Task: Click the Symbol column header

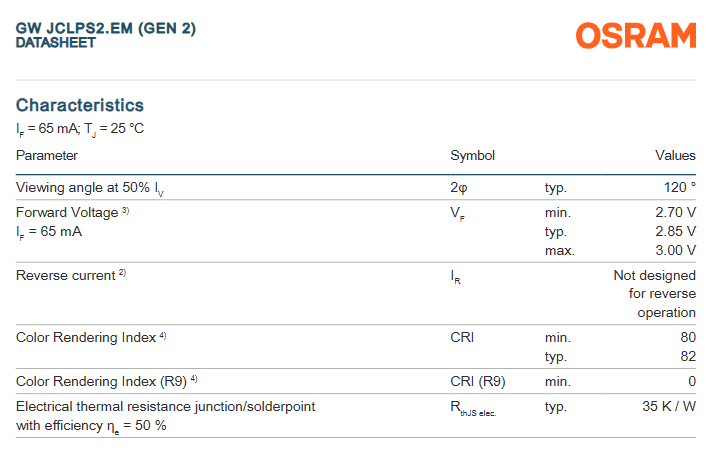Action: pyautogui.click(x=473, y=155)
